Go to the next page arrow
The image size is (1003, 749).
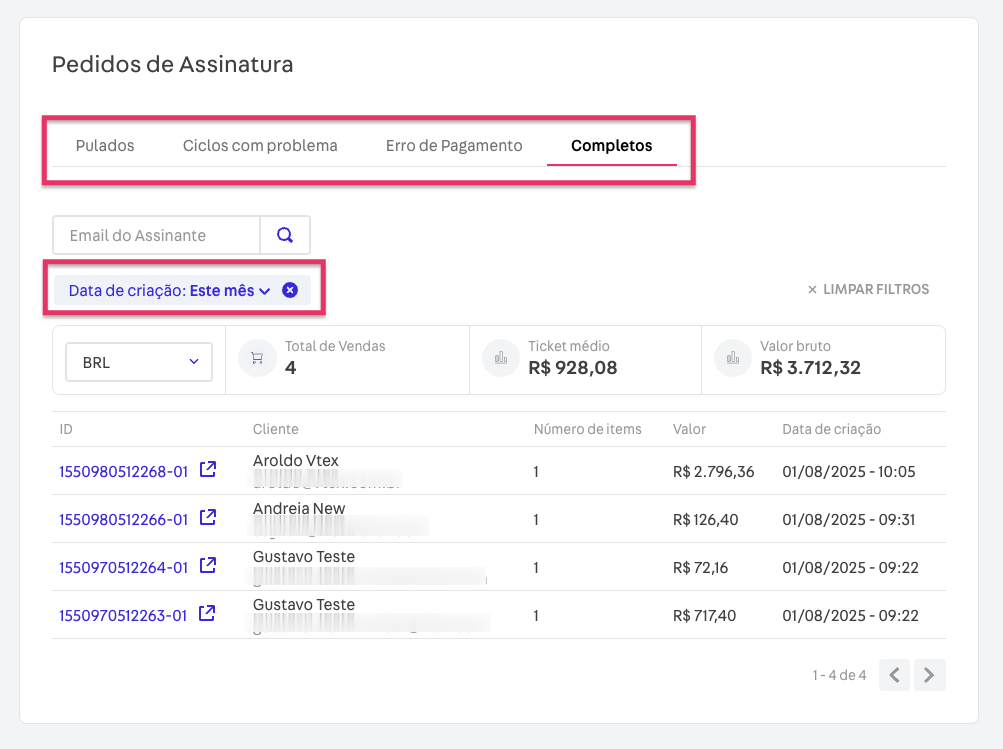[x=929, y=675]
